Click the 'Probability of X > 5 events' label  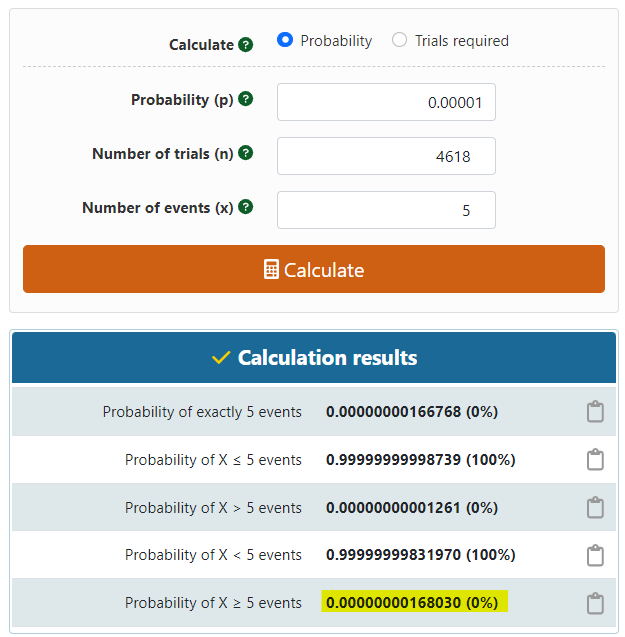(213, 508)
